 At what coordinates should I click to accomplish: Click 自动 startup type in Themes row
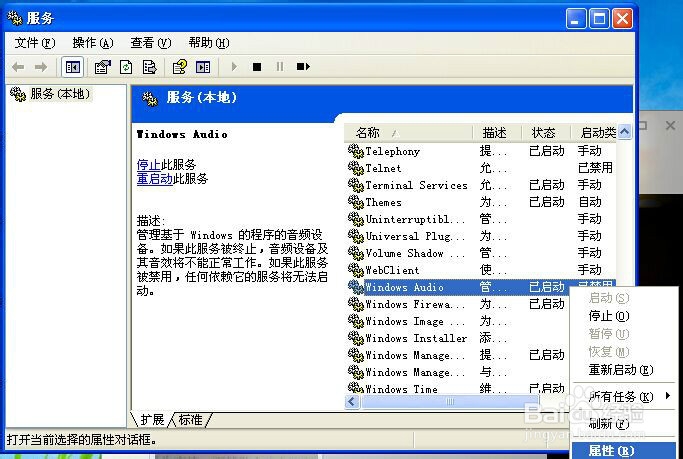coord(590,202)
